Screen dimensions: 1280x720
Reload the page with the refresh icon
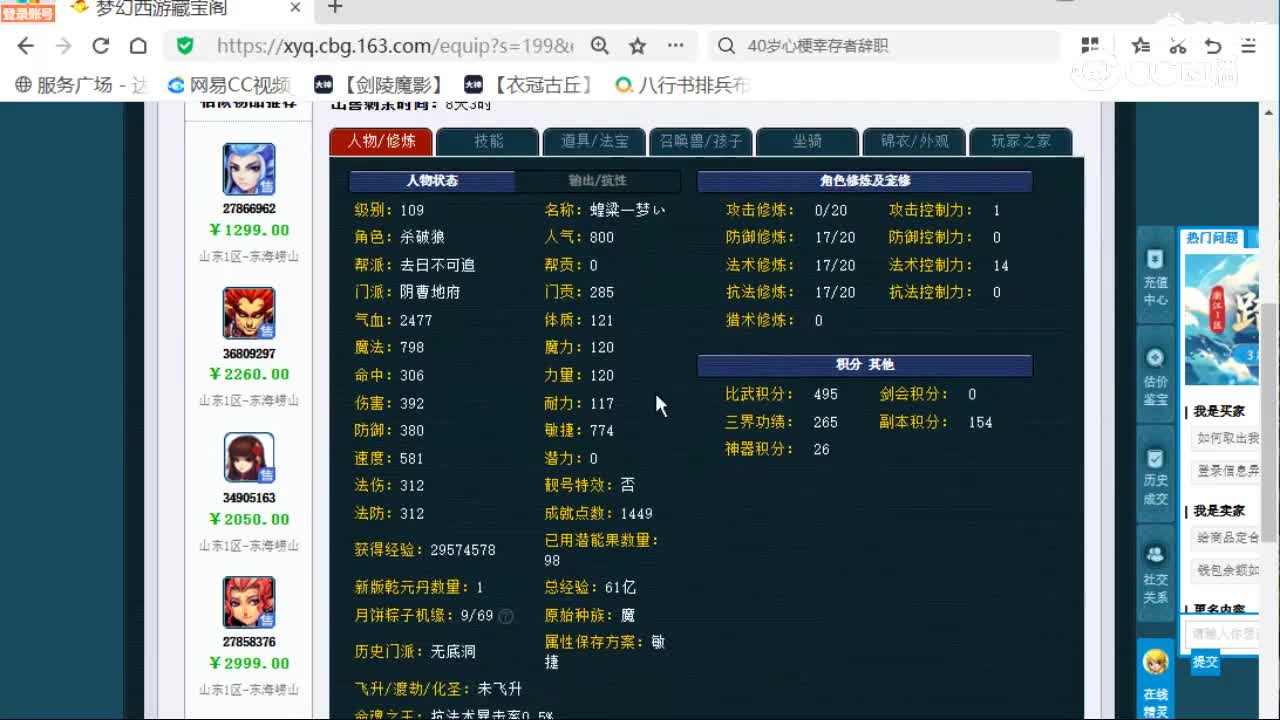[100, 46]
